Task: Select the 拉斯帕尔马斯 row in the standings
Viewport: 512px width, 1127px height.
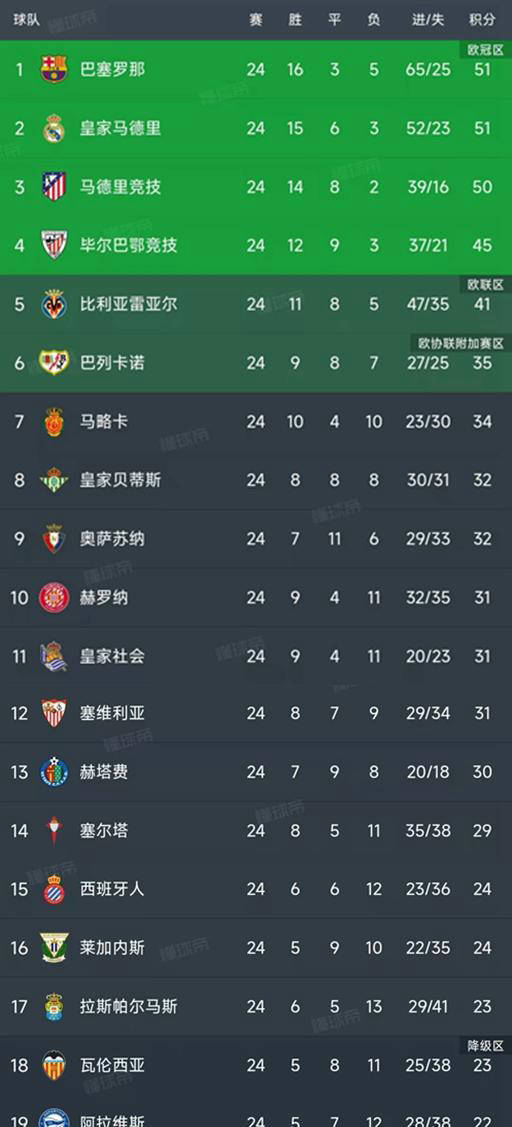Action: pyautogui.click(x=256, y=1006)
